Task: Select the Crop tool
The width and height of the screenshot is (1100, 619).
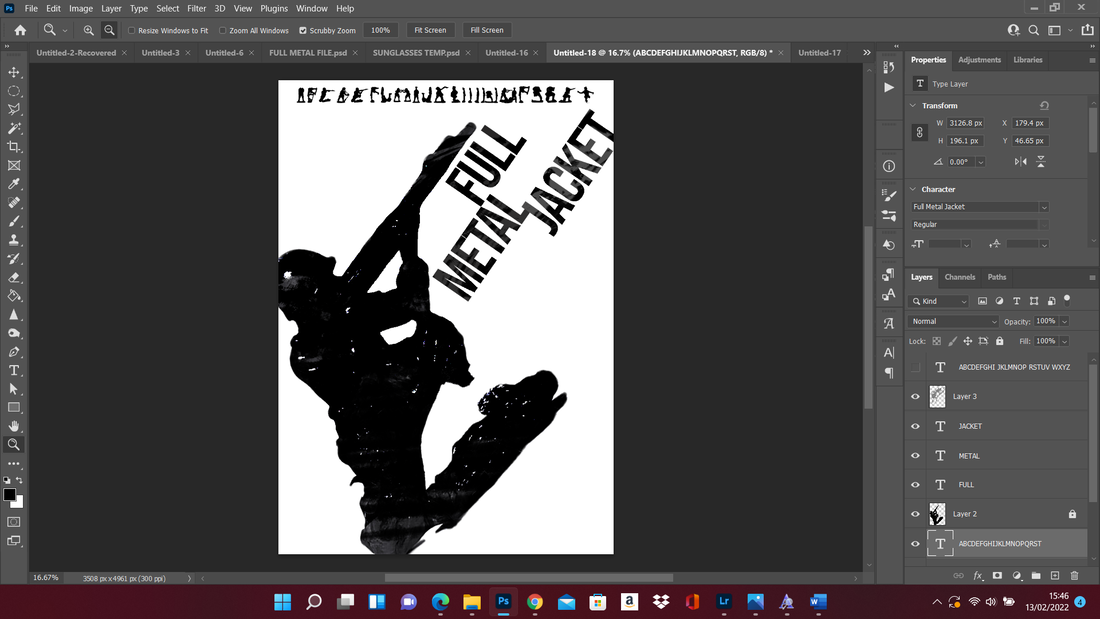Action: click(14, 147)
